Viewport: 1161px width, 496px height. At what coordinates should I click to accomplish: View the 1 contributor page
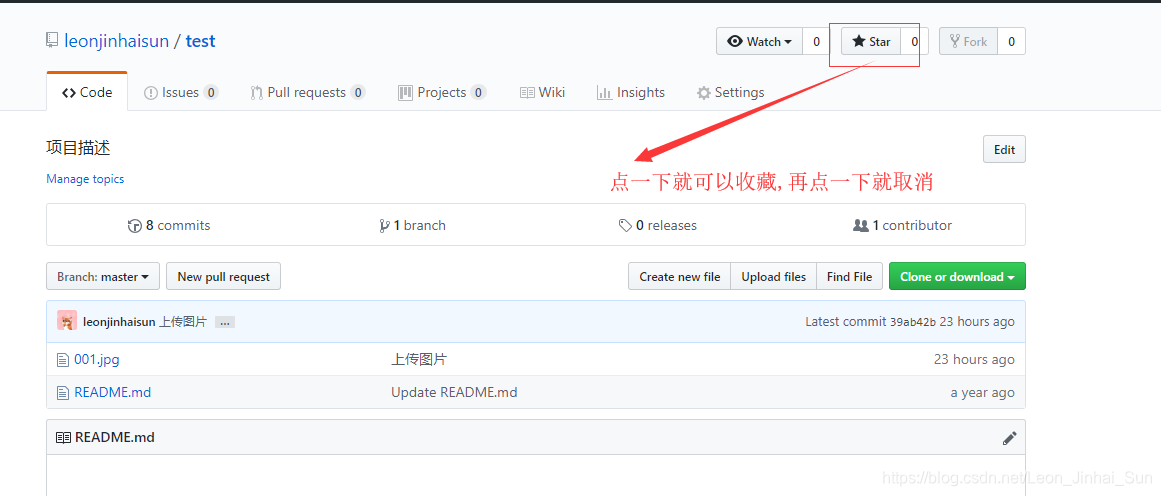(x=903, y=225)
